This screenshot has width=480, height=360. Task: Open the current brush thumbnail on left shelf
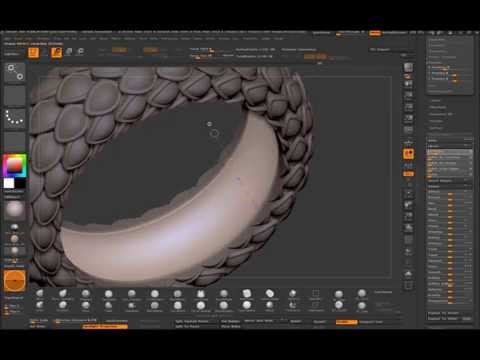pyautogui.click(x=15, y=73)
